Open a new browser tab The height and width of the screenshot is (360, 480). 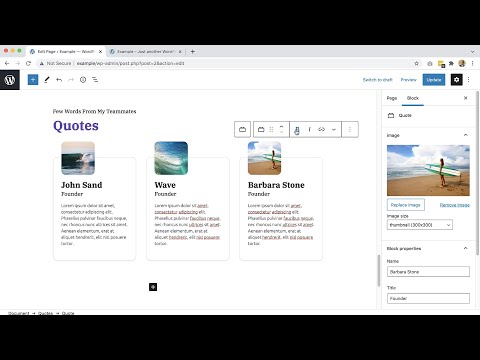[x=192, y=52]
